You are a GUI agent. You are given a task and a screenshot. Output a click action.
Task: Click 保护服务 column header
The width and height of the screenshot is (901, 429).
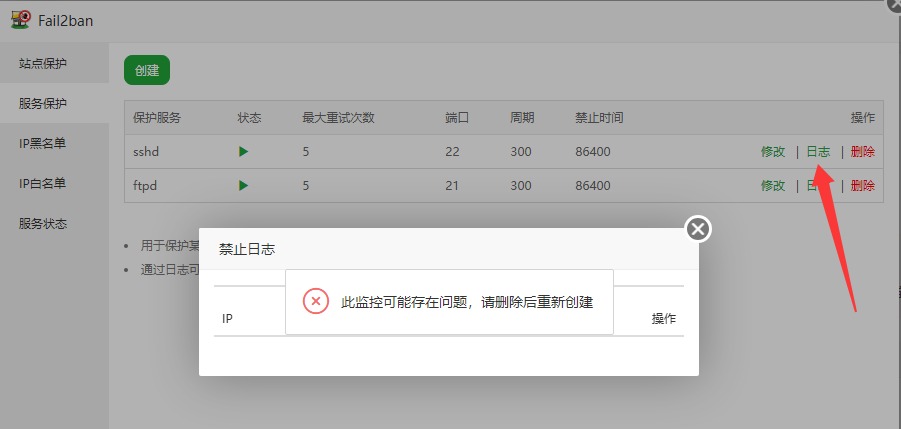pos(157,118)
